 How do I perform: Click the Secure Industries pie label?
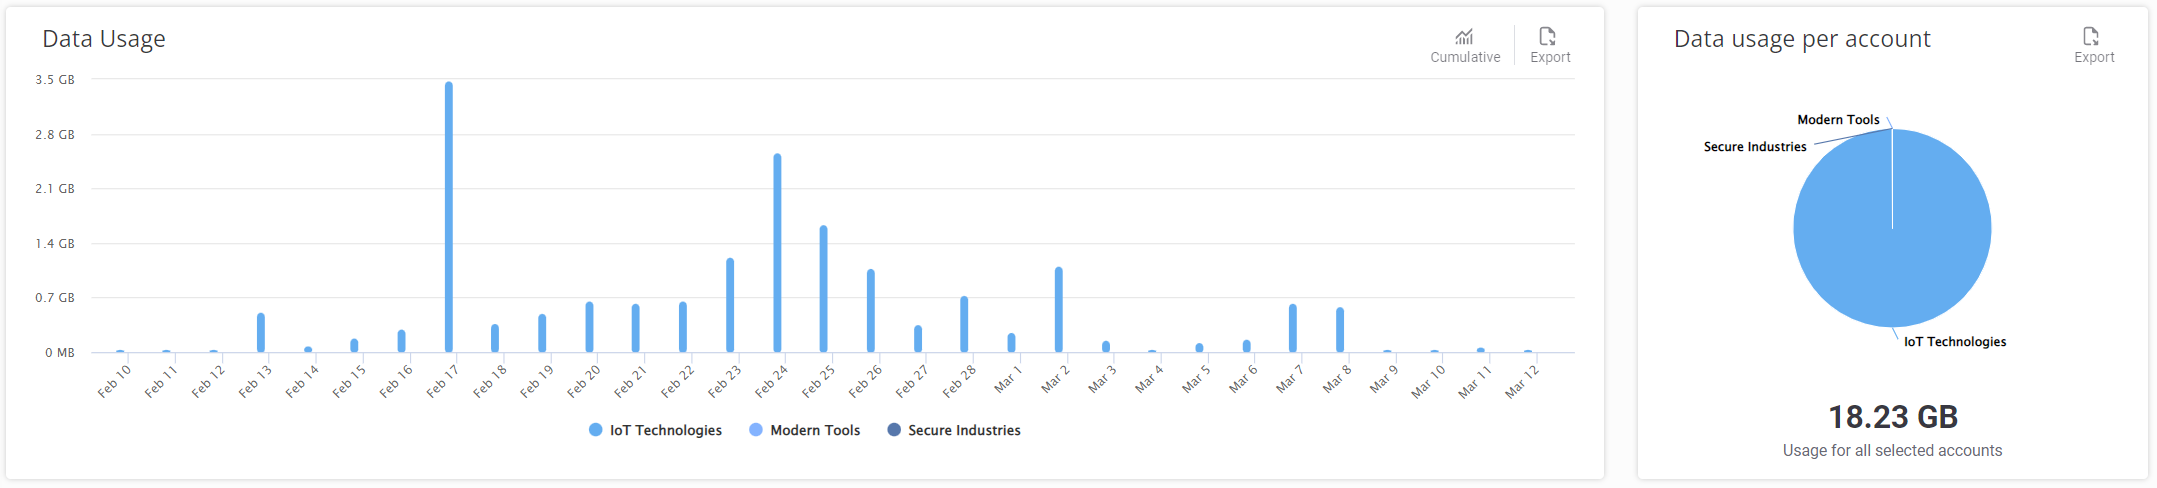click(1755, 147)
